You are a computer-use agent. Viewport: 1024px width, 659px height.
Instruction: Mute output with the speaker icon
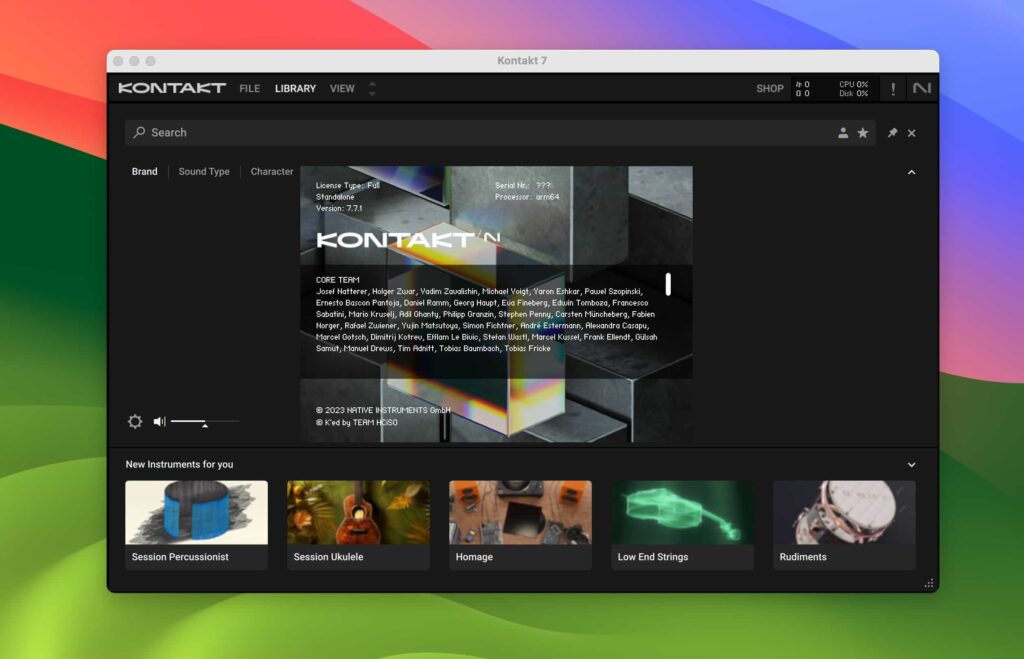click(x=159, y=421)
